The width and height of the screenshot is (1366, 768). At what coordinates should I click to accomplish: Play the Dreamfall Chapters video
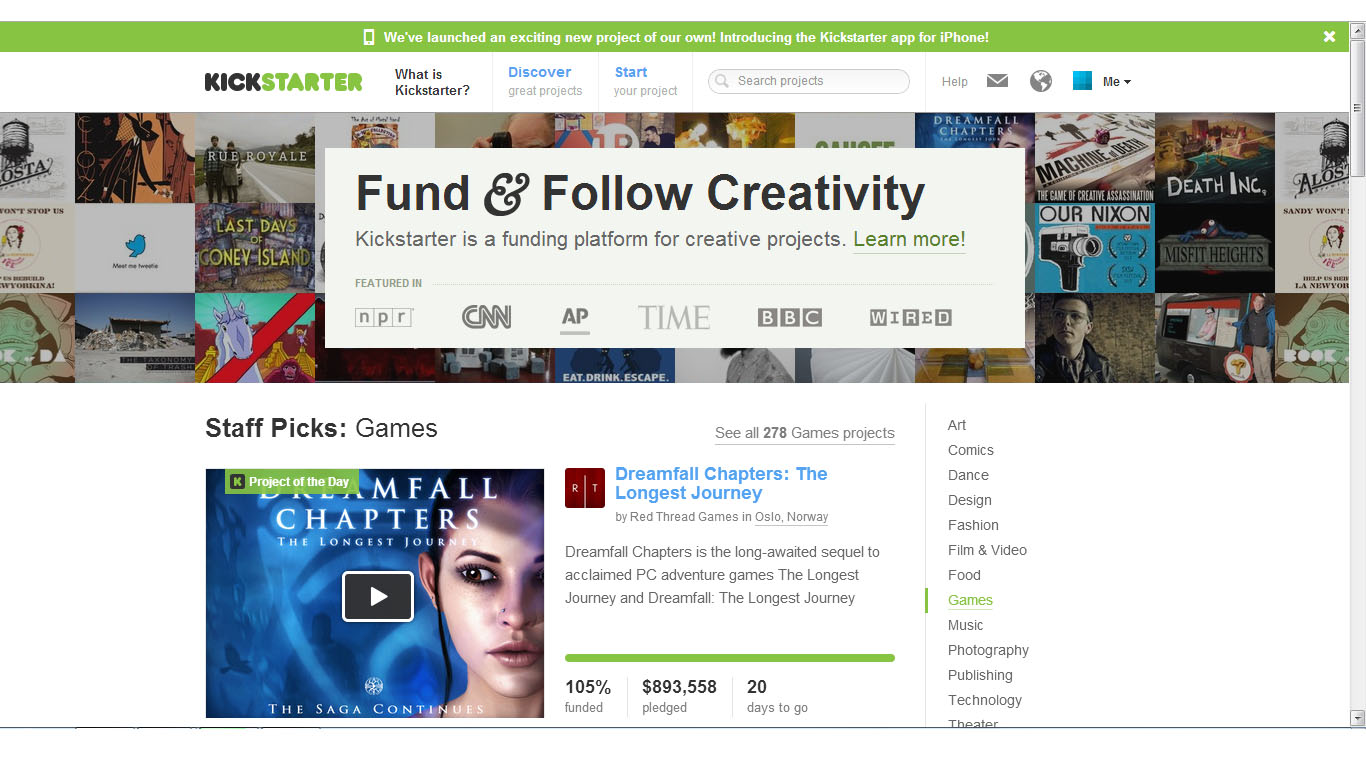pos(378,596)
